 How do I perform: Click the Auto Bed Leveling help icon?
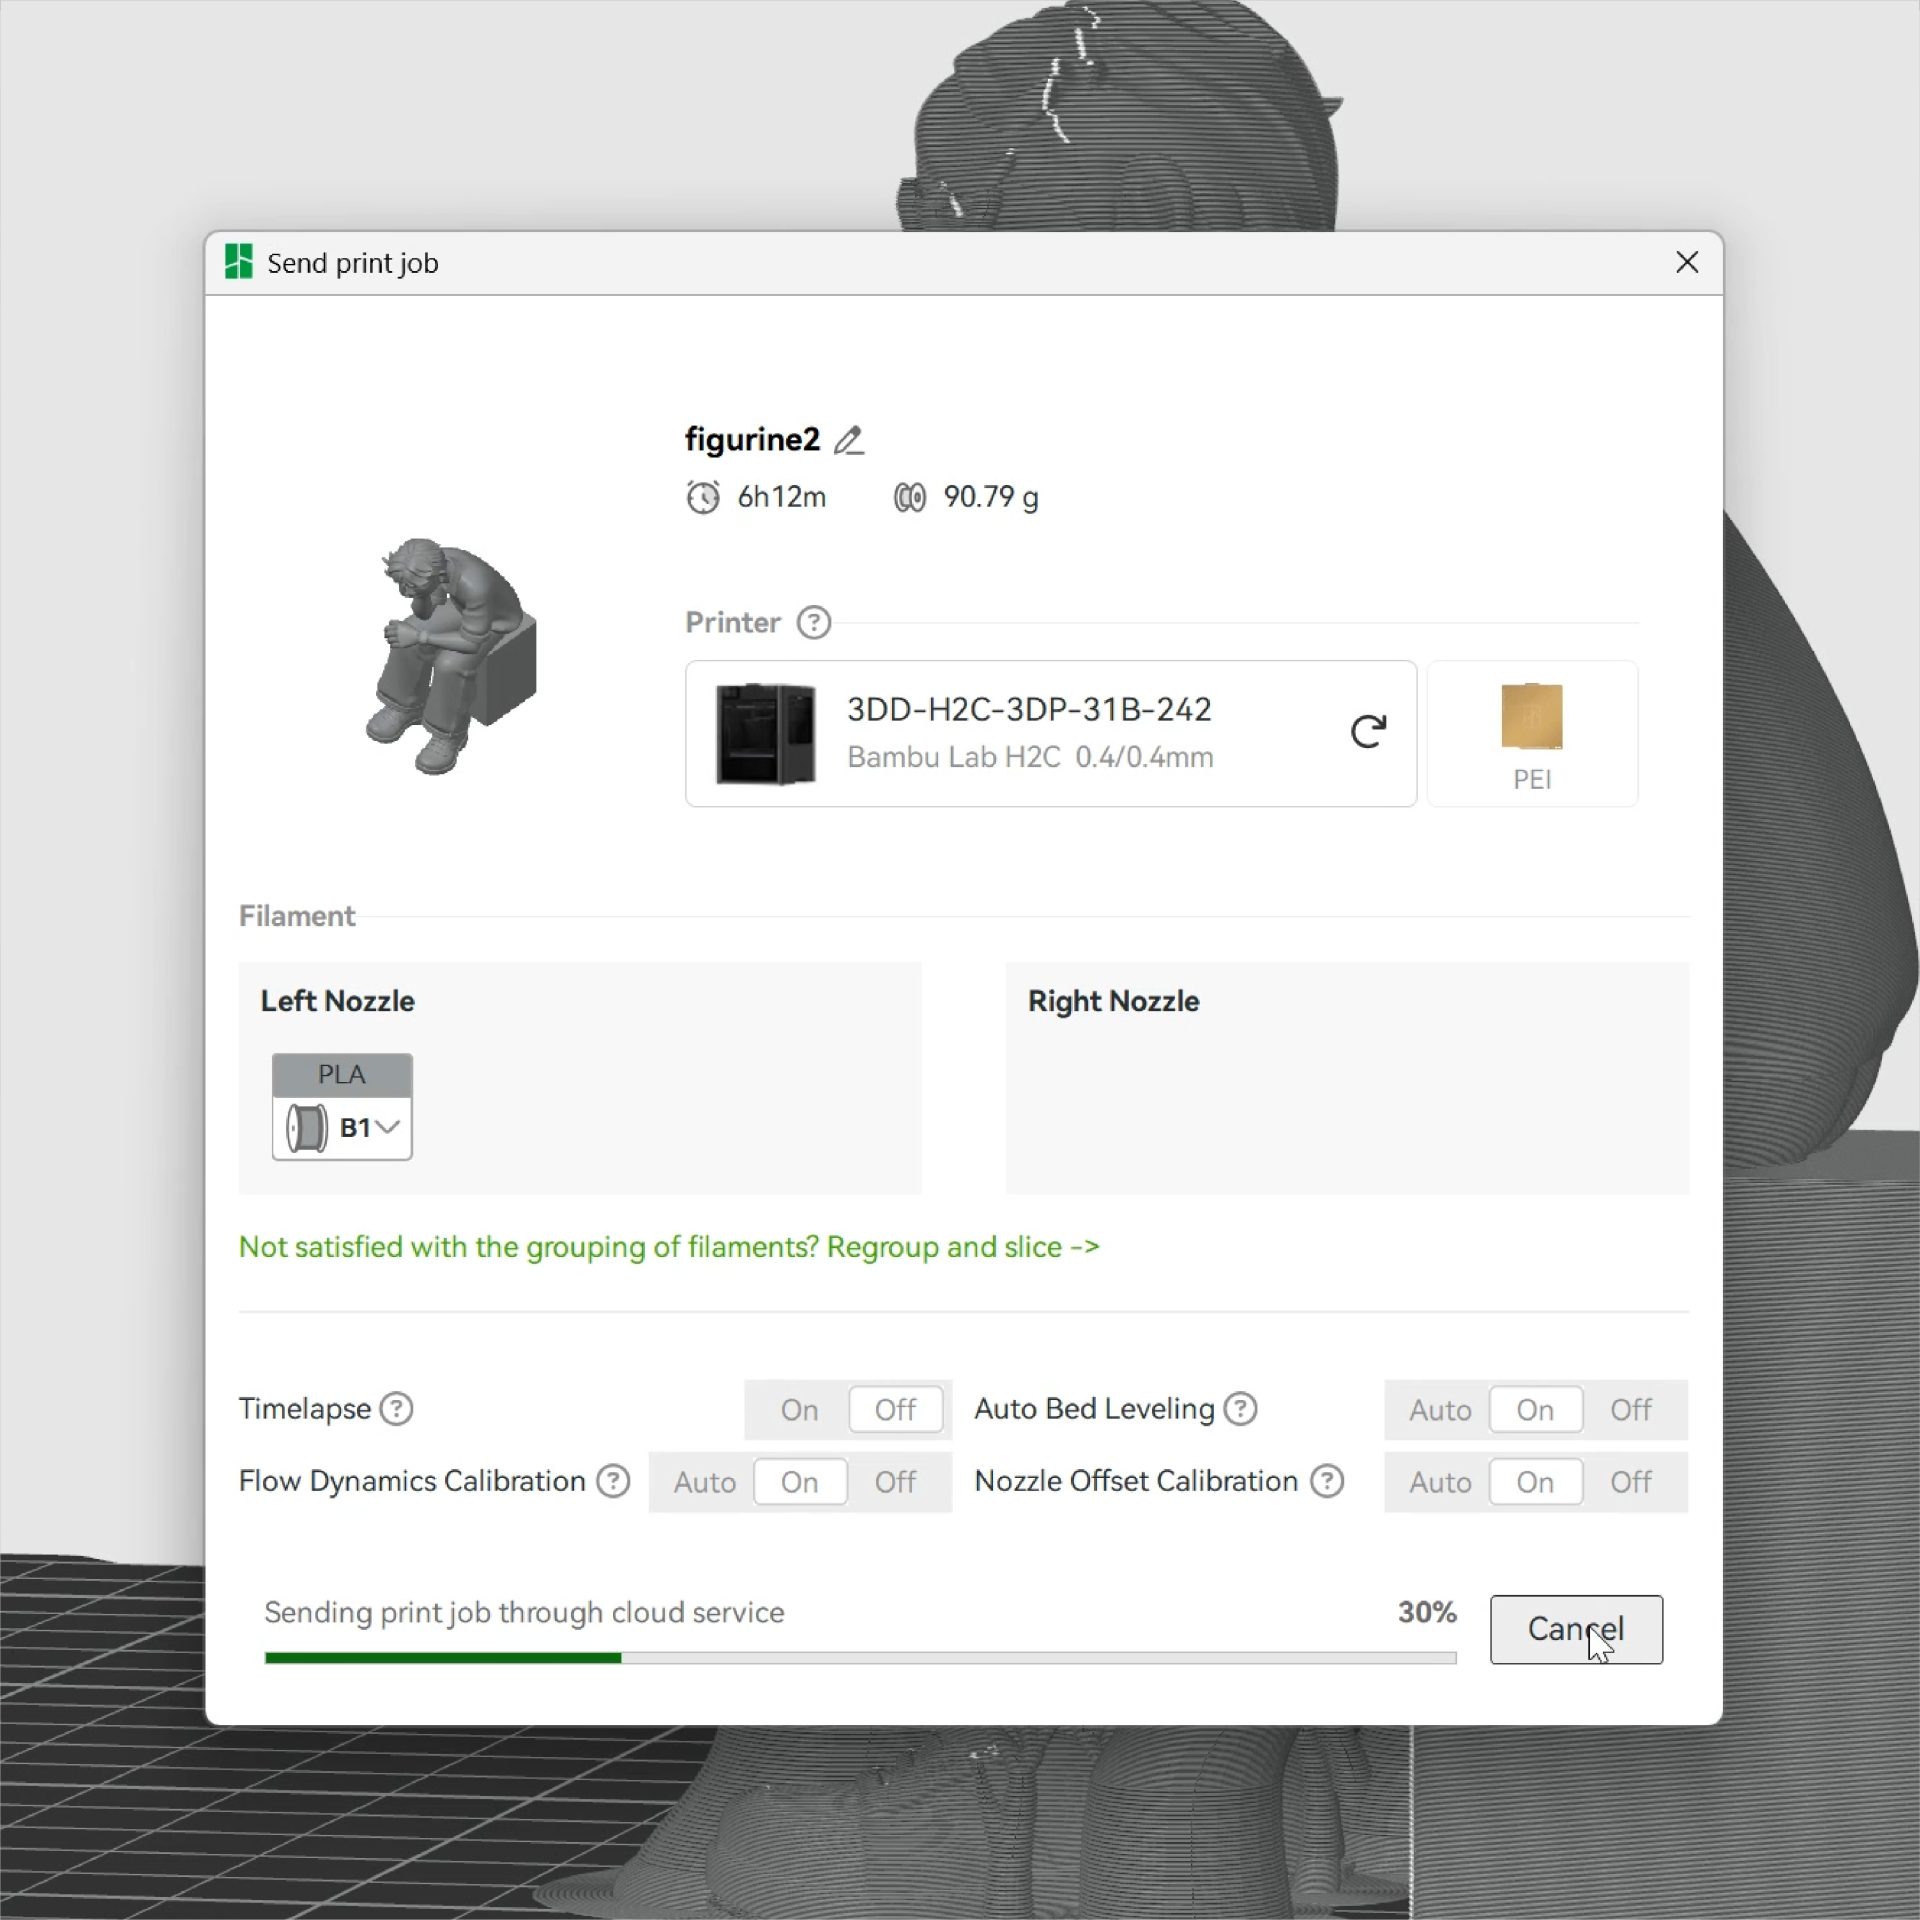click(1240, 1408)
